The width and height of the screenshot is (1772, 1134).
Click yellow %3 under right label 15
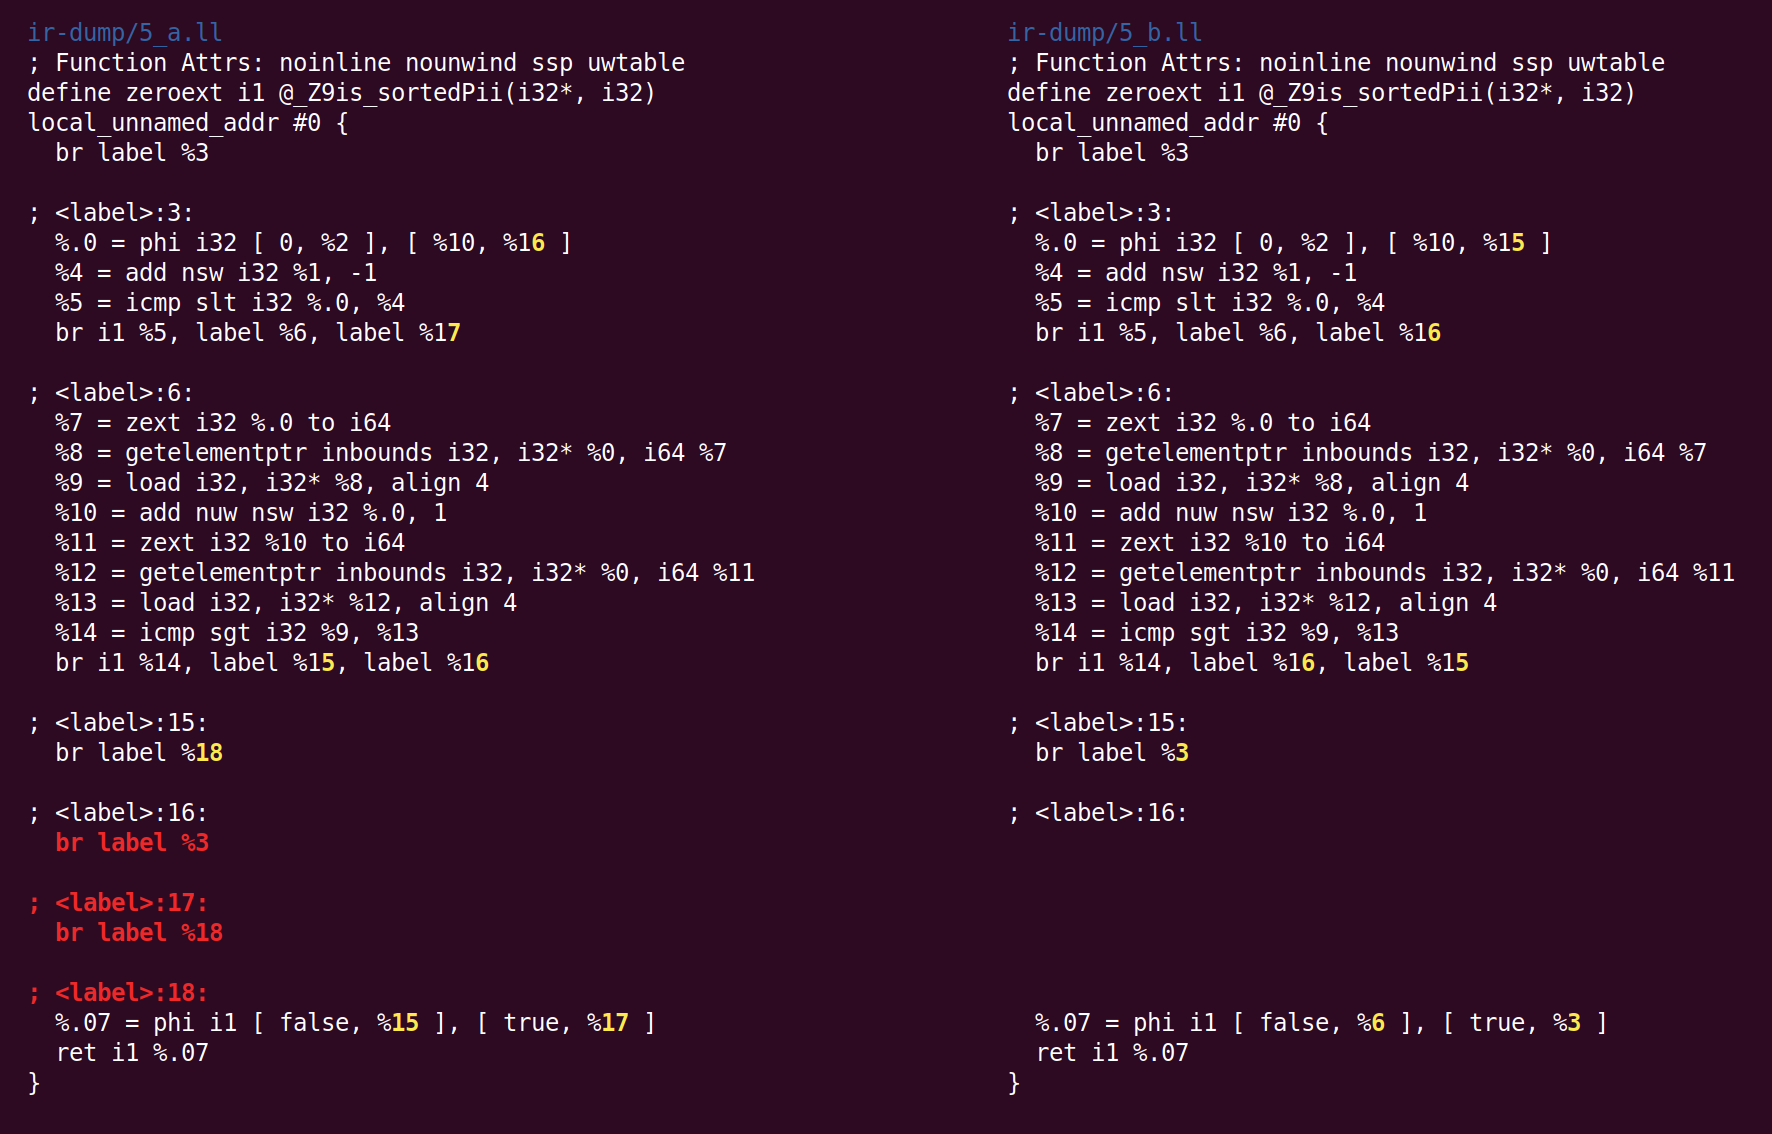[x=1181, y=753]
